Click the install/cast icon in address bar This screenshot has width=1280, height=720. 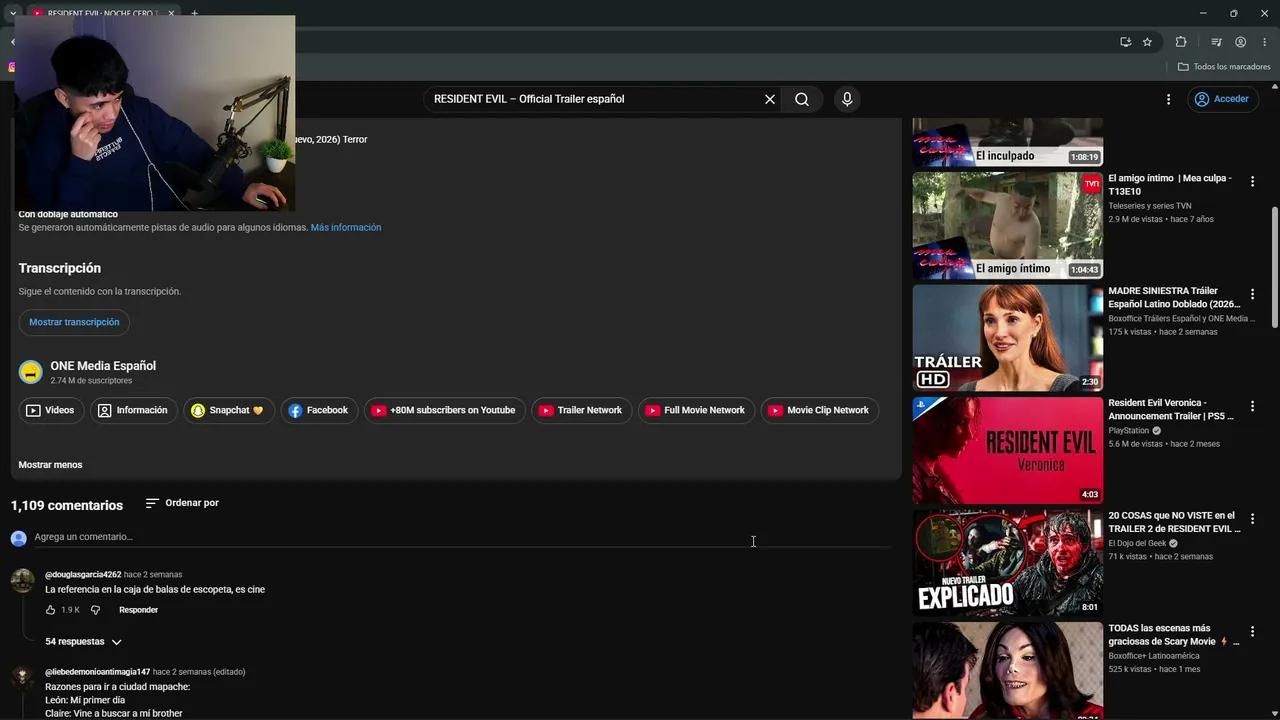pyautogui.click(x=1125, y=42)
